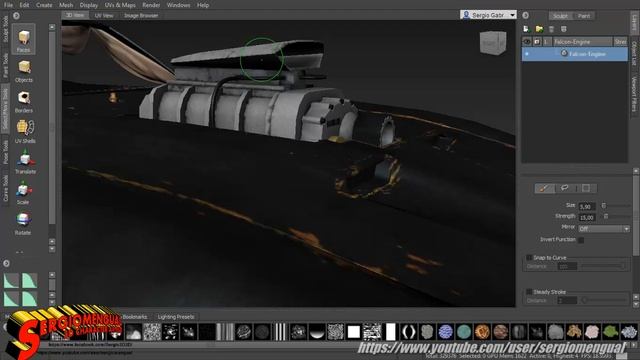The width and height of the screenshot is (640, 360).
Task: Click the properties panel bottom scroll arrow
Action: [636, 304]
